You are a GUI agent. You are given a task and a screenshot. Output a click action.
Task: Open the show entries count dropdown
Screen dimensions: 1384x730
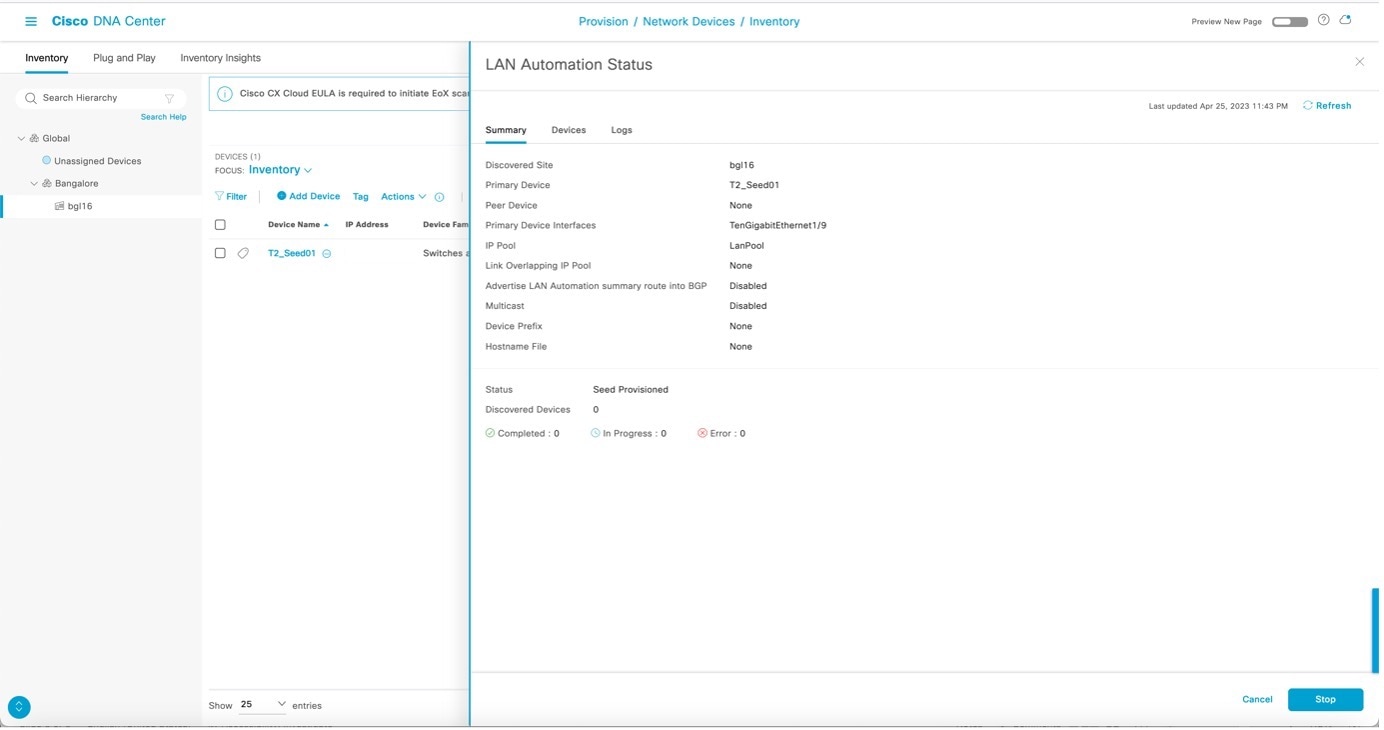tap(263, 704)
